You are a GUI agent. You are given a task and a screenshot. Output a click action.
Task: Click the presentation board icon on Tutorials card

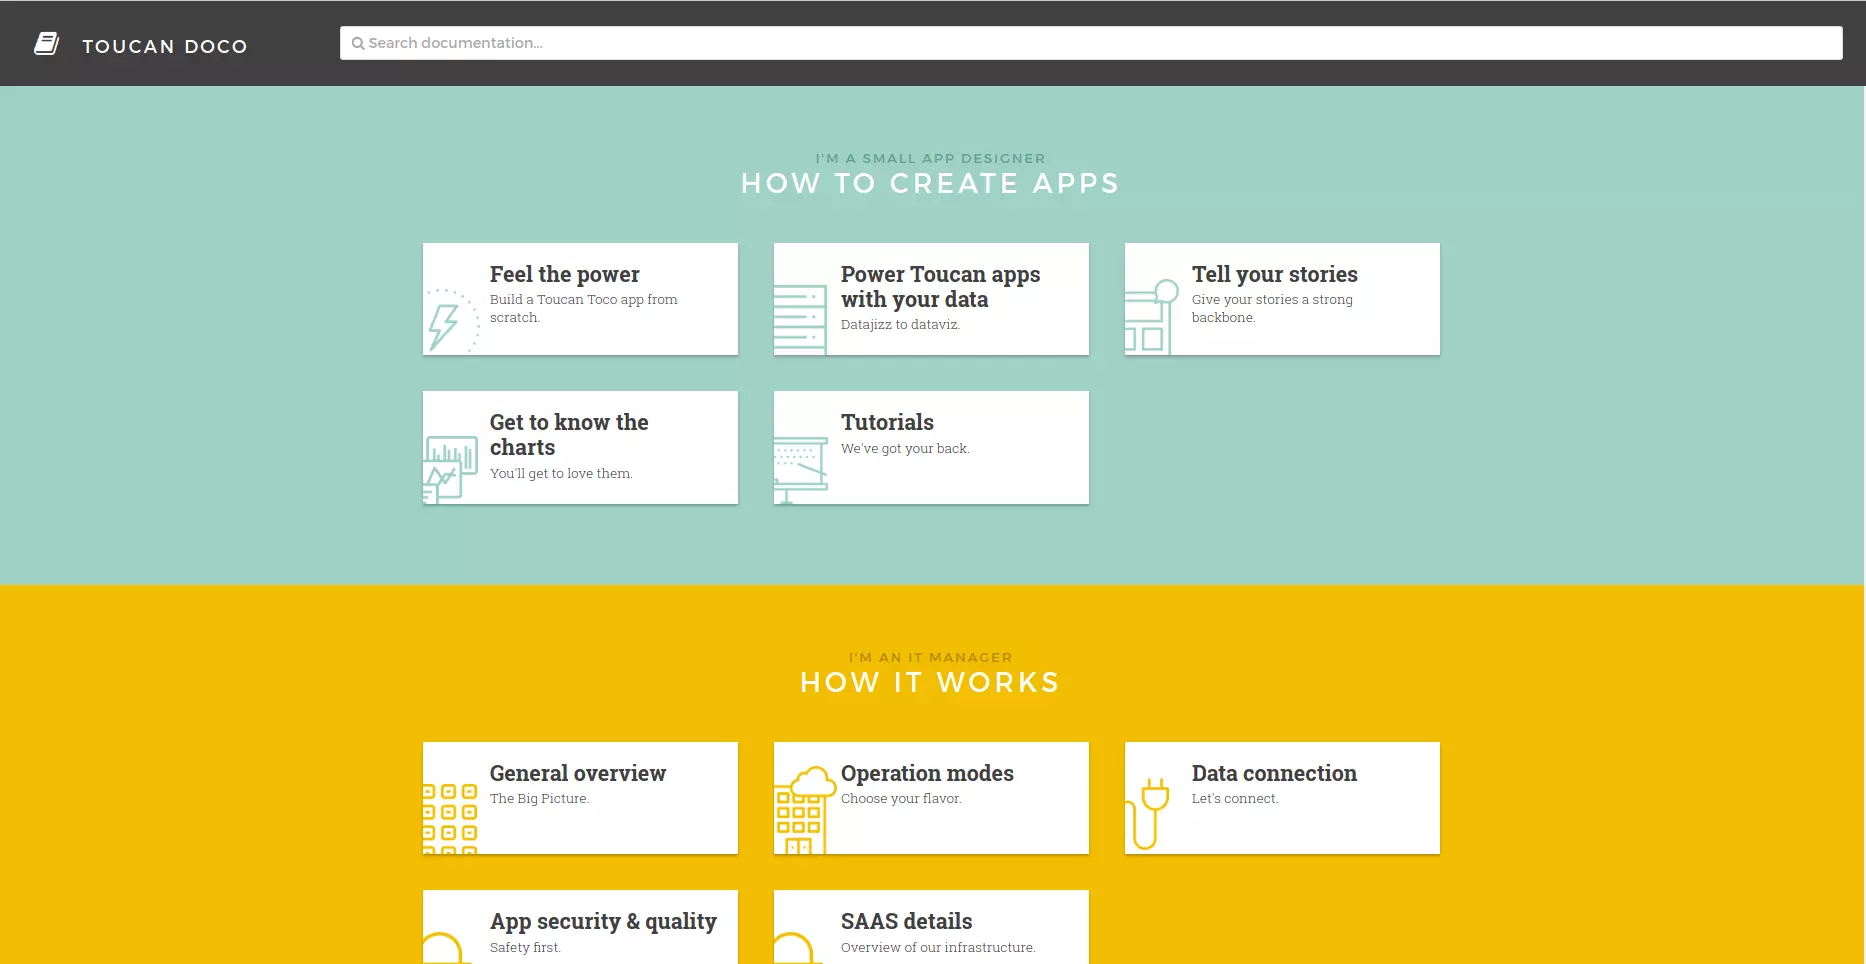tap(800, 467)
